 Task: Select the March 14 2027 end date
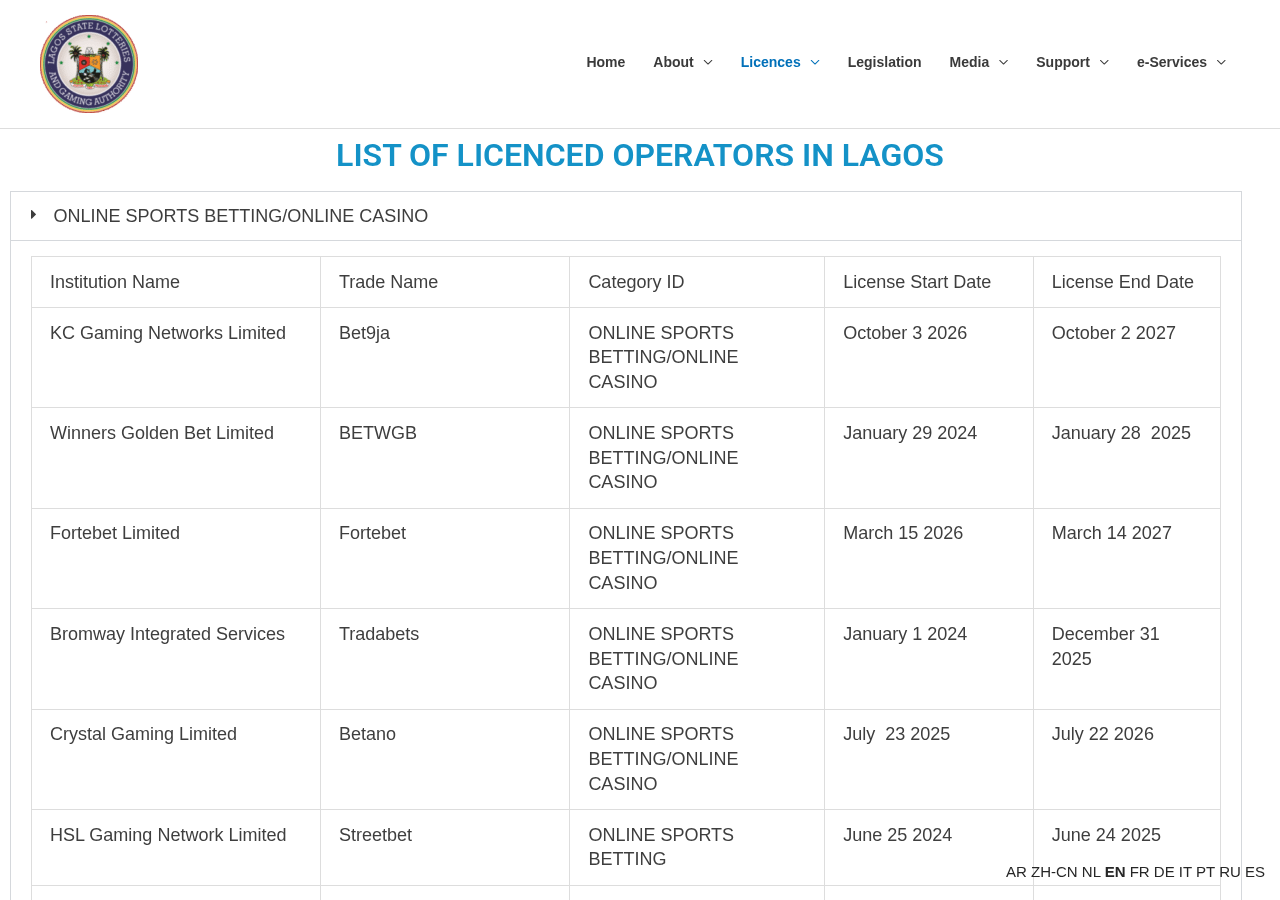(1127, 559)
